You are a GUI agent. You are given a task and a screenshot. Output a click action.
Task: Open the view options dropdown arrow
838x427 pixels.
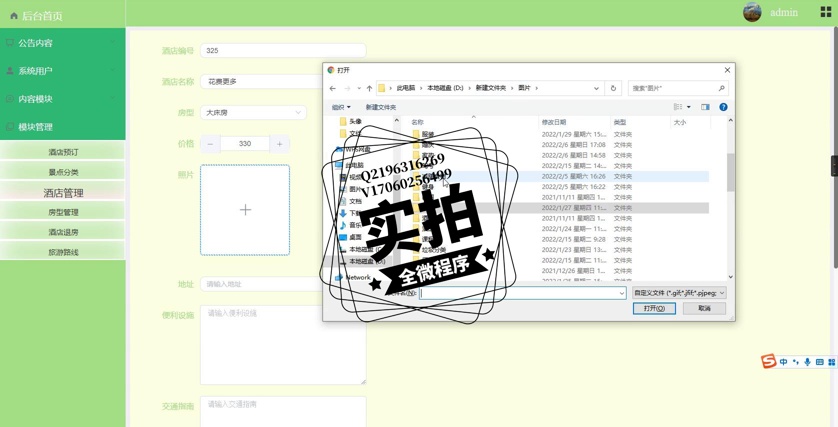[x=690, y=107]
